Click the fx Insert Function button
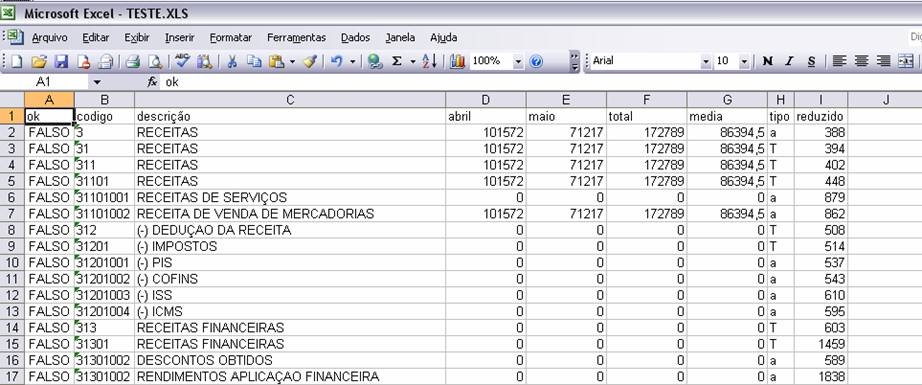The height and width of the screenshot is (385, 922). click(152, 82)
